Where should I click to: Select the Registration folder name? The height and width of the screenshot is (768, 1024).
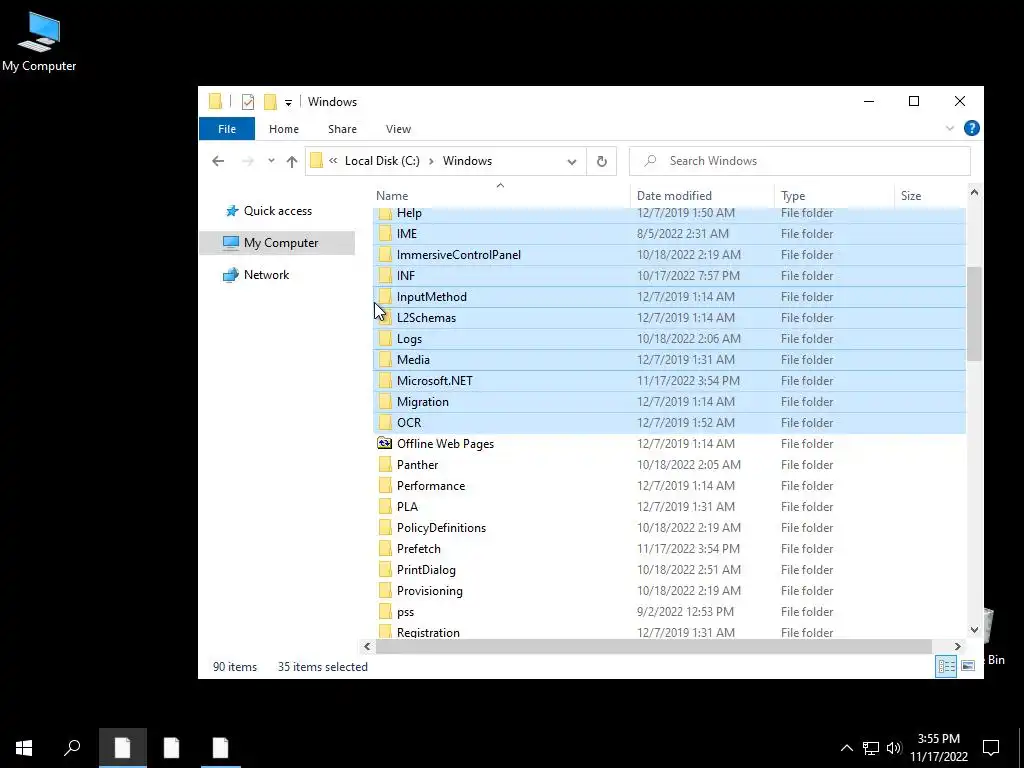[x=428, y=632]
